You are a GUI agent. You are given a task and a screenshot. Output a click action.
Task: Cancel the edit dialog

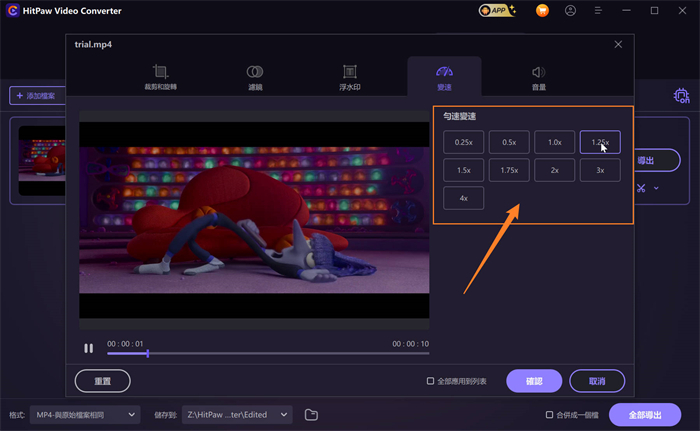pos(597,381)
